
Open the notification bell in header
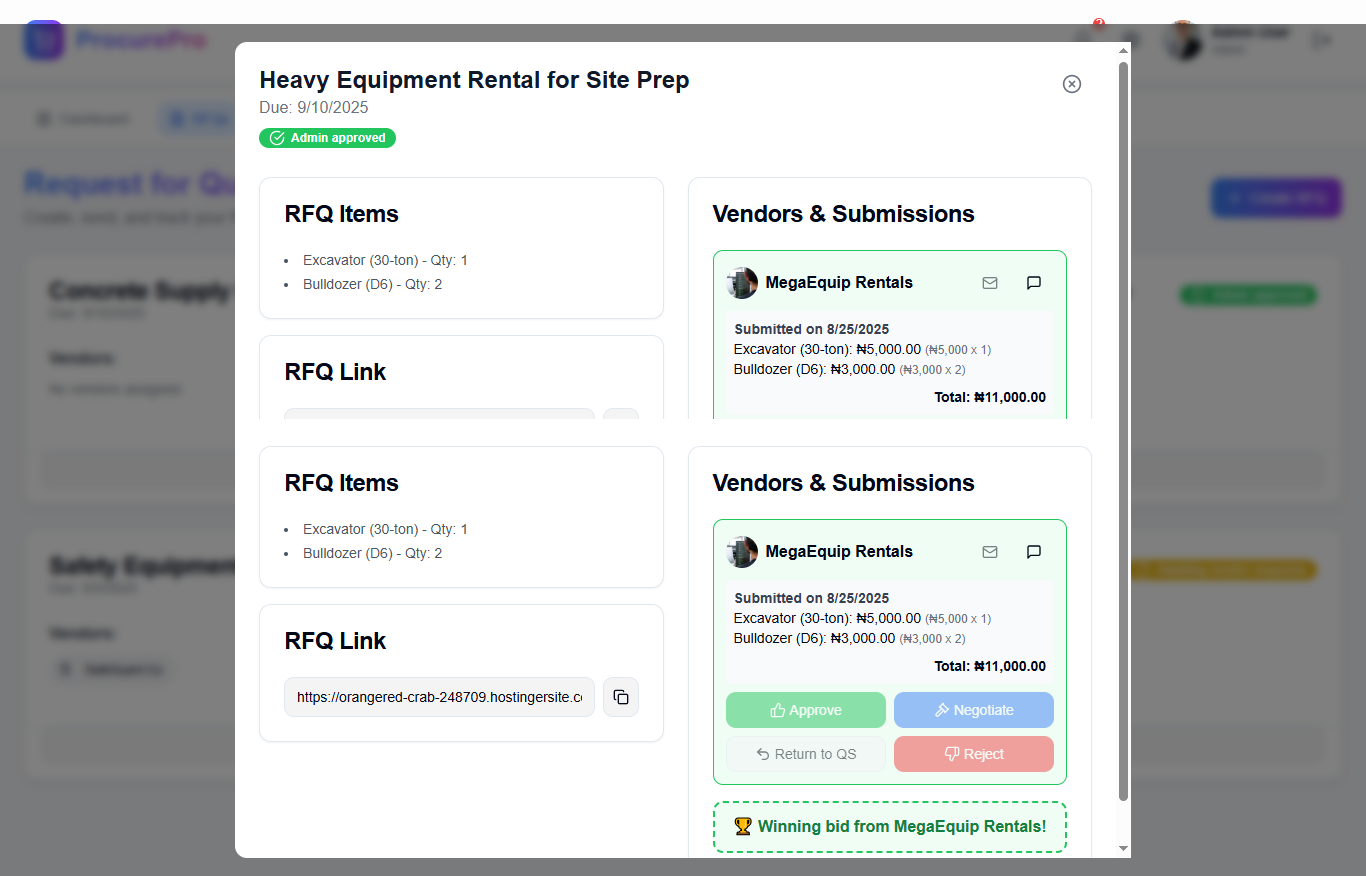point(1085,39)
